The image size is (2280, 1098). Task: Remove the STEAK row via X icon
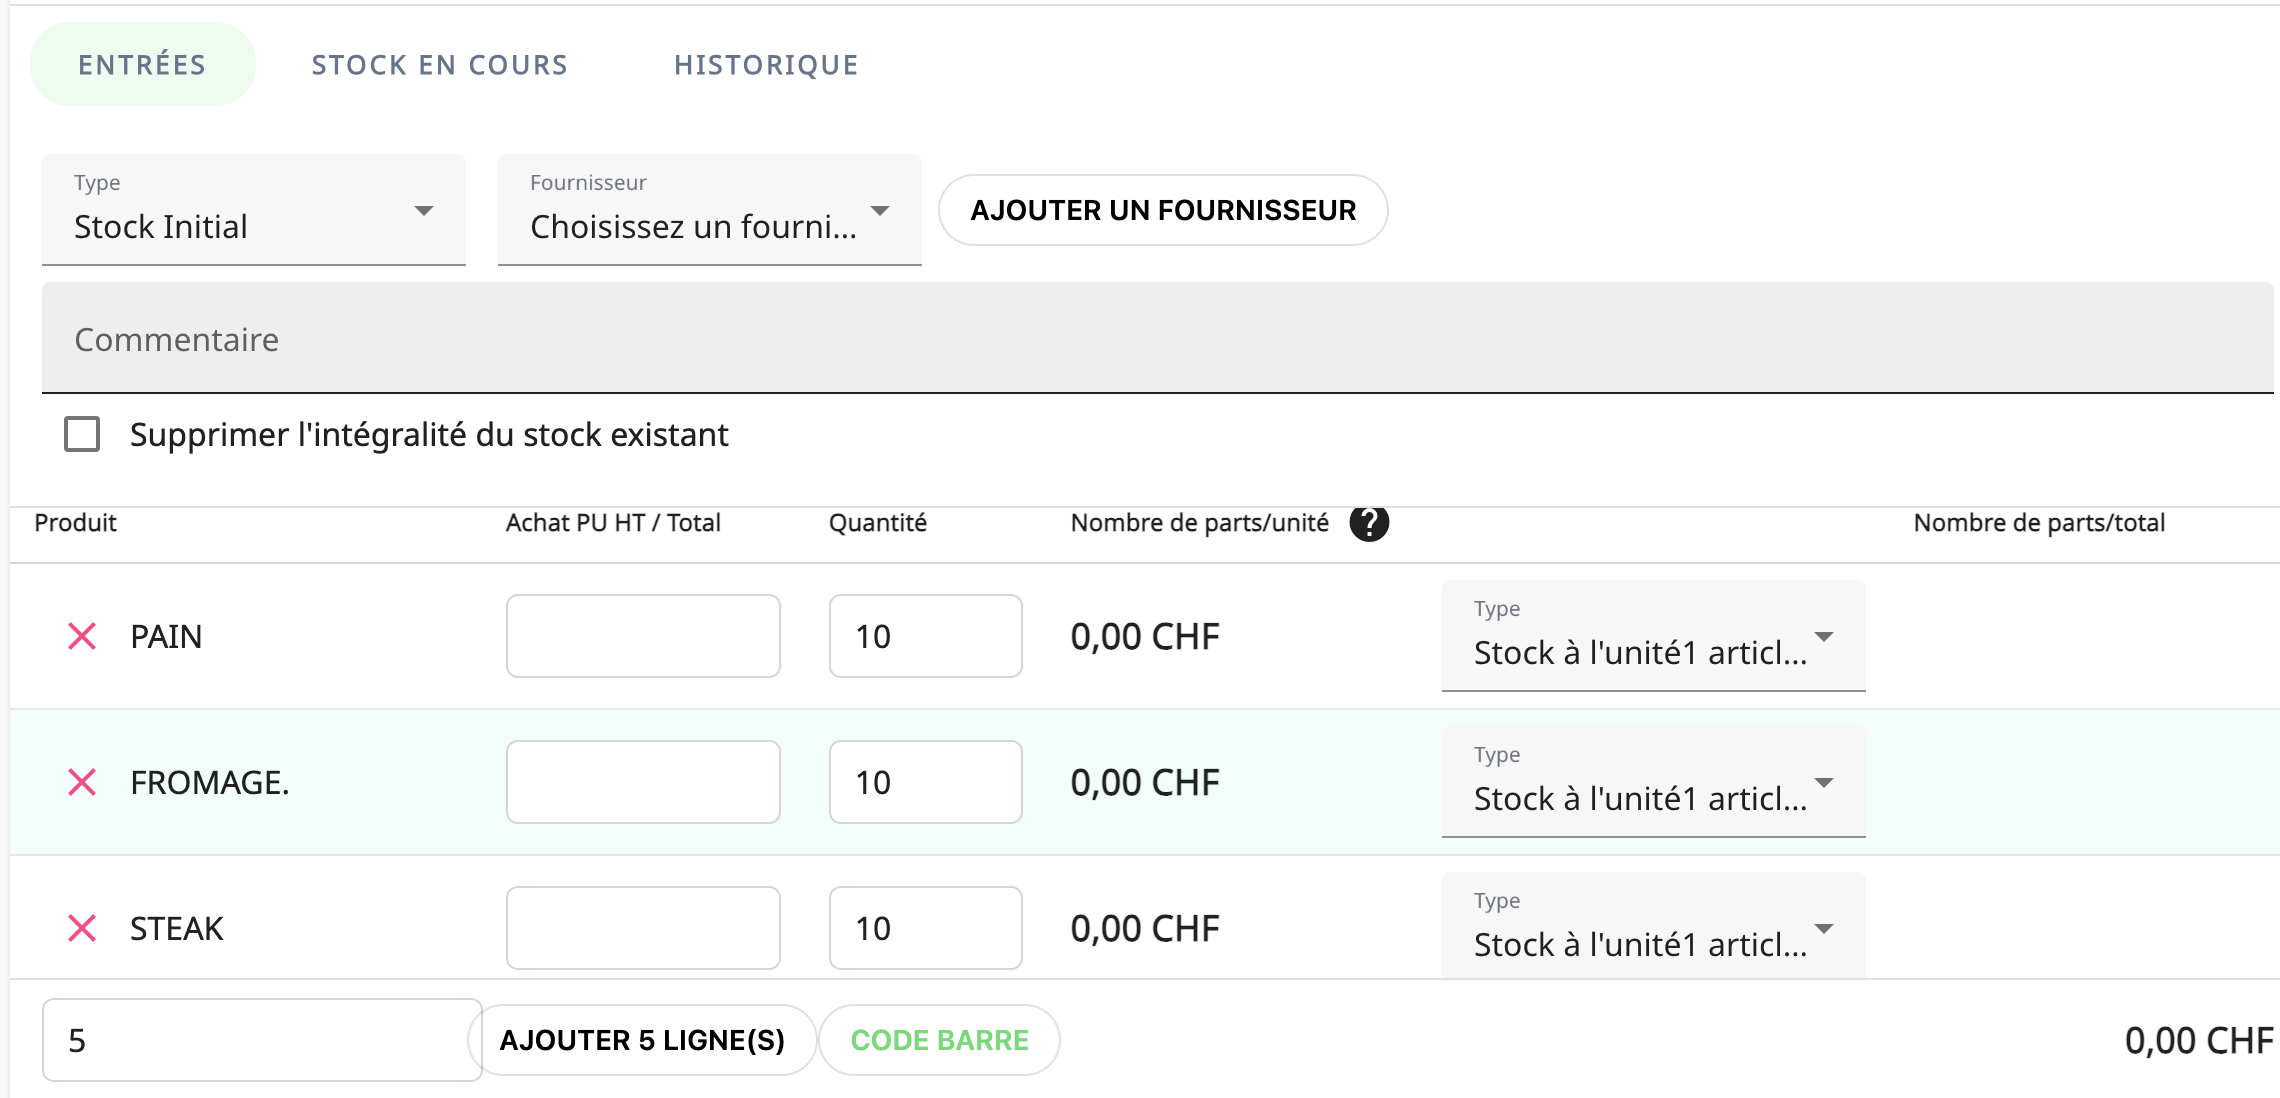pos(82,928)
